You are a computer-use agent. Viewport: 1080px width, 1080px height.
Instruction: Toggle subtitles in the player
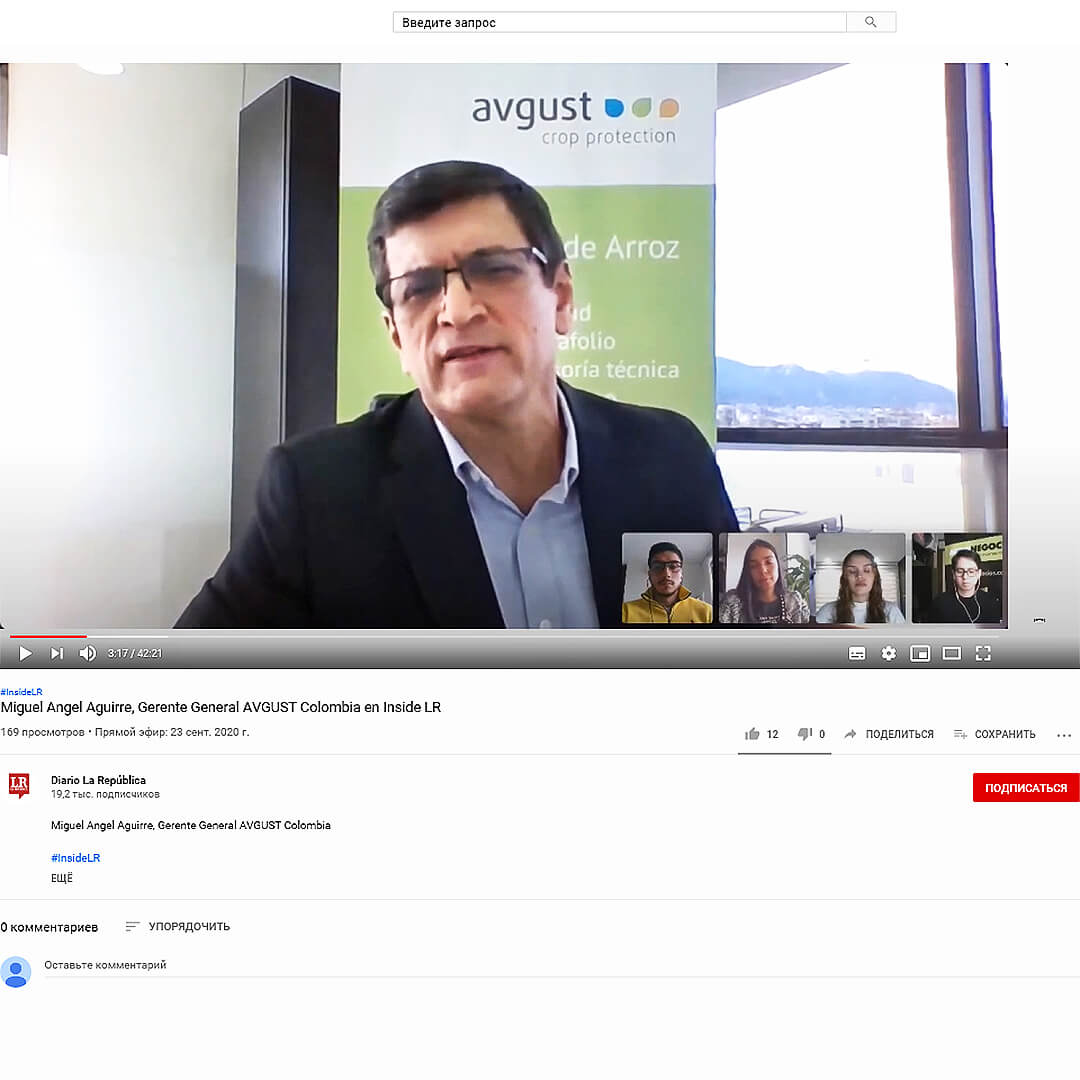pyautogui.click(x=857, y=654)
